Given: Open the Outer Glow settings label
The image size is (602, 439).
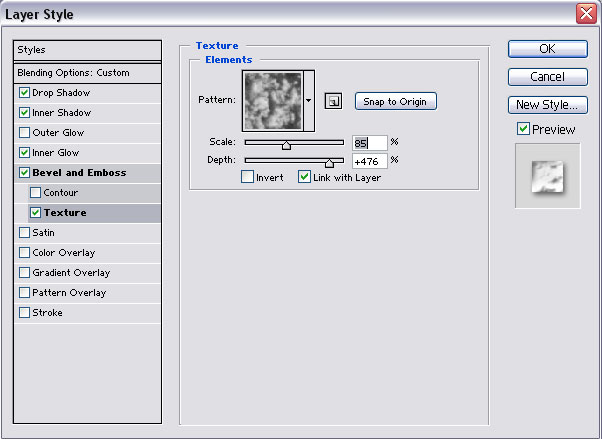Looking at the screenshot, I should (x=58, y=133).
